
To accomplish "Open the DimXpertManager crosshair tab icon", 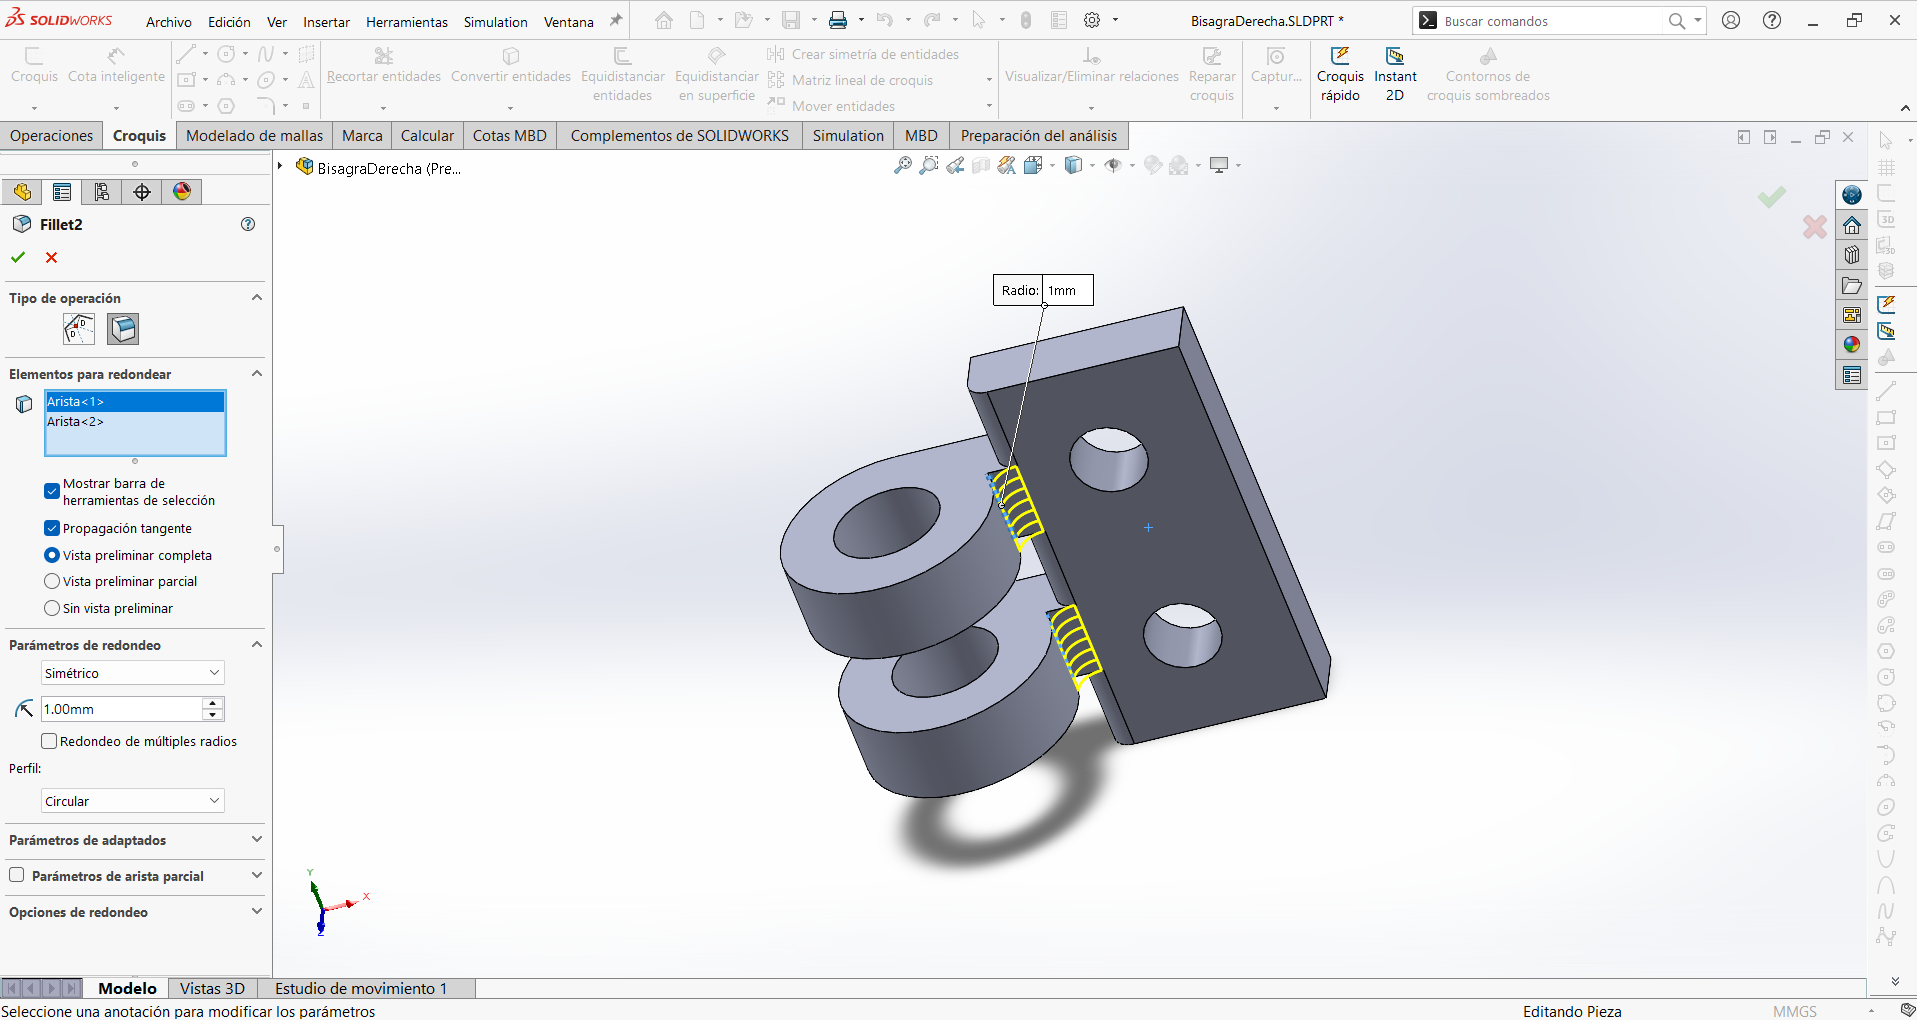I will 142,192.
